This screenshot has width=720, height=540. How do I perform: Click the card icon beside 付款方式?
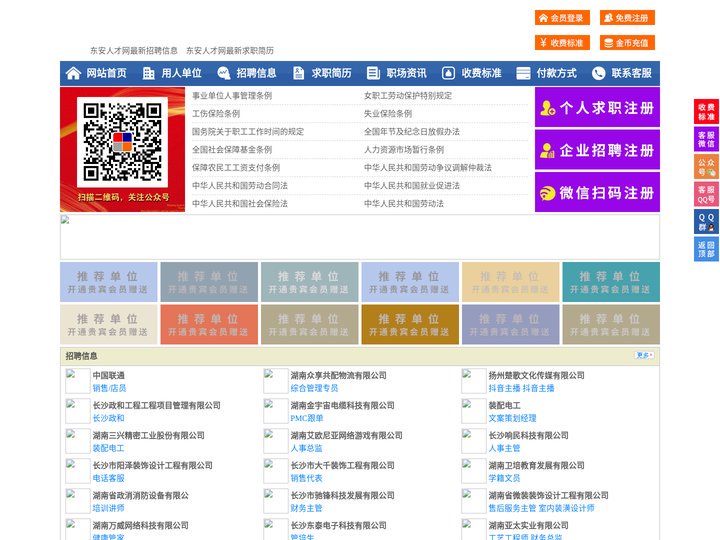click(x=523, y=73)
